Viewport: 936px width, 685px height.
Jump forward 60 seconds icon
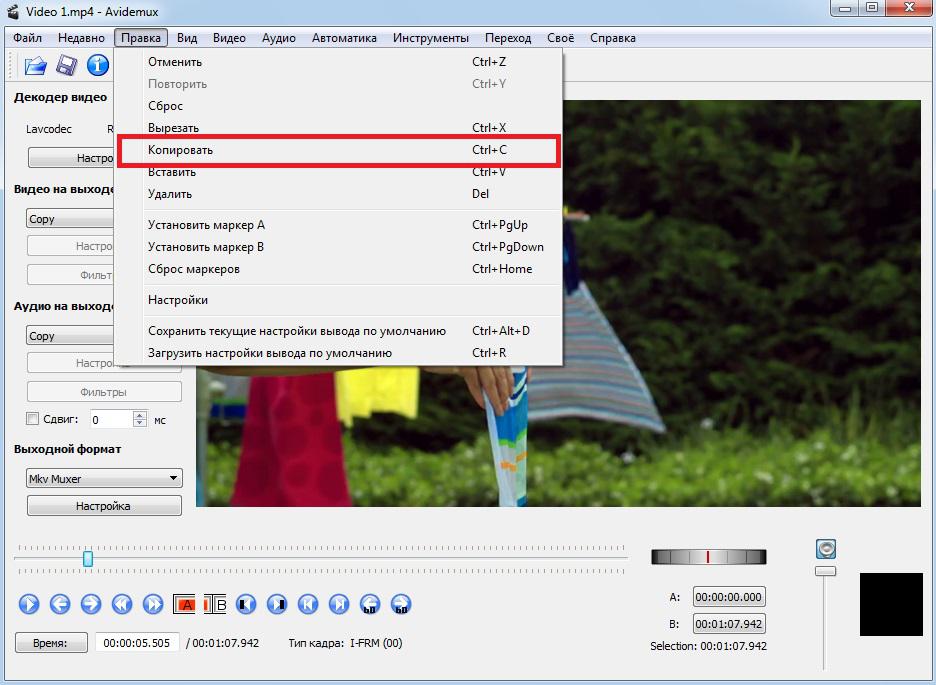(x=401, y=604)
